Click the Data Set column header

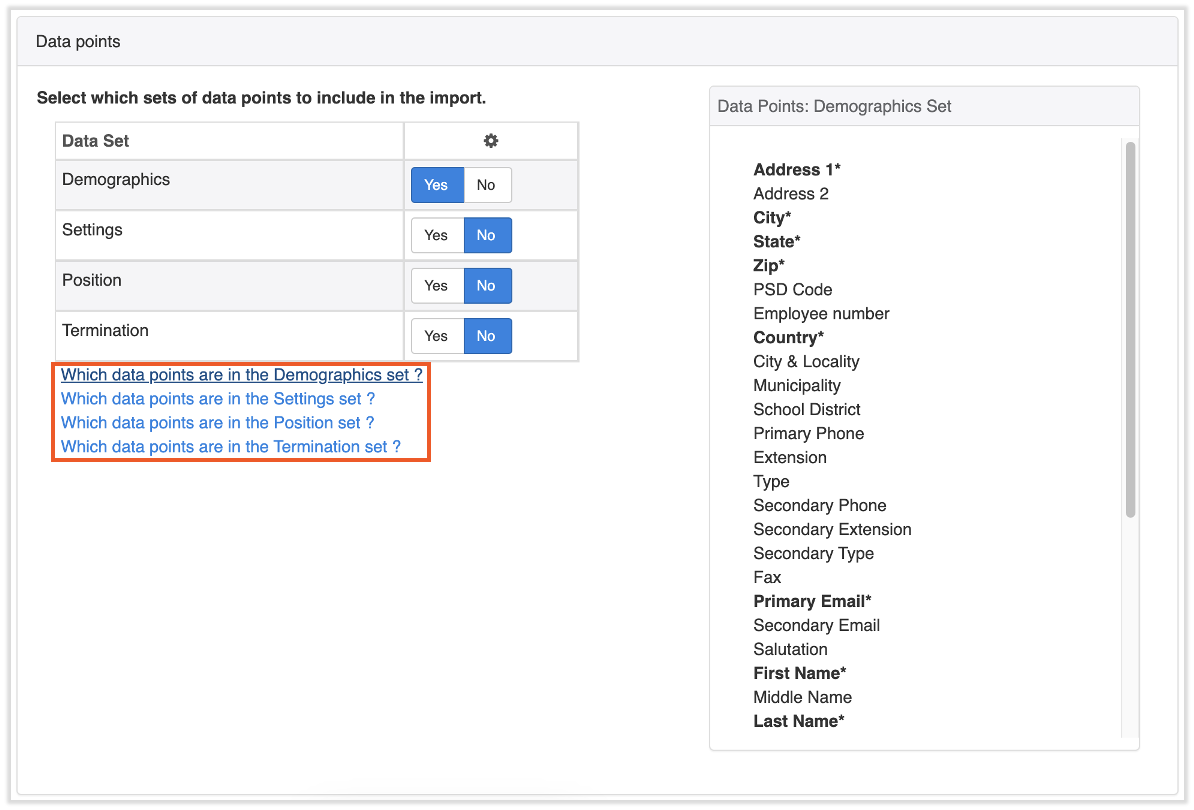pos(96,141)
